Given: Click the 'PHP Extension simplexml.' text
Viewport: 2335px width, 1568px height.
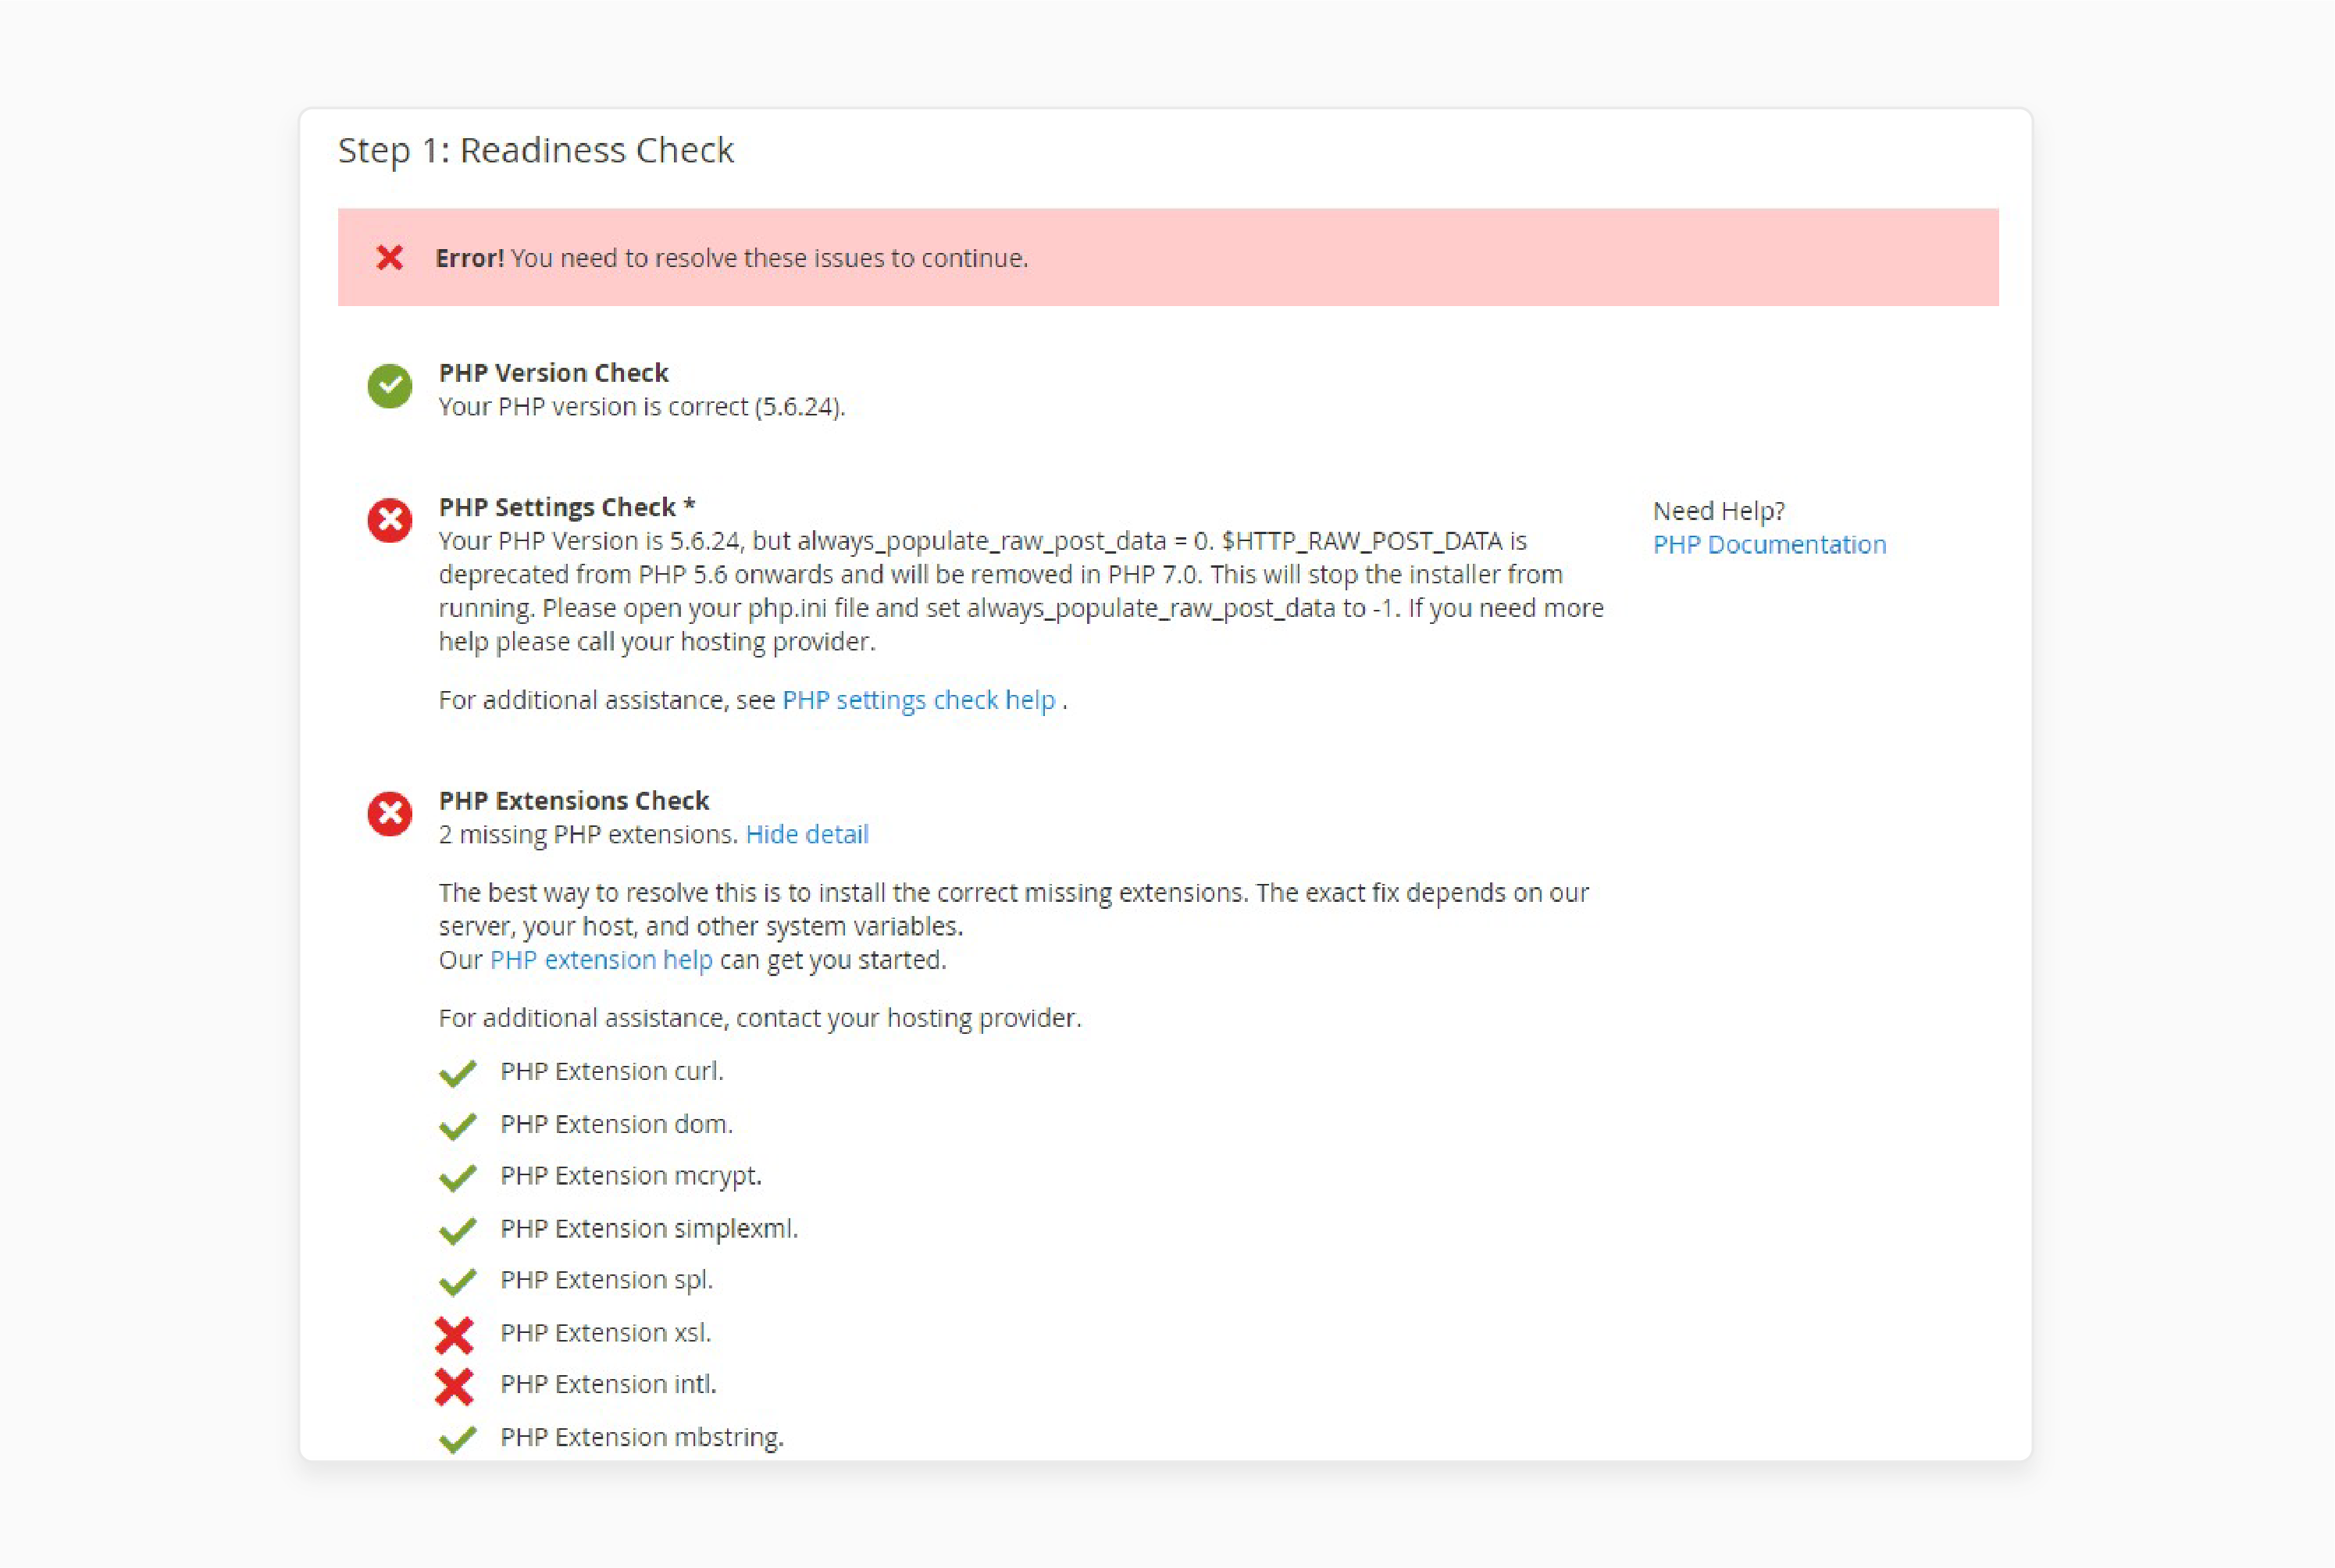Looking at the screenshot, I should pos(649,1229).
